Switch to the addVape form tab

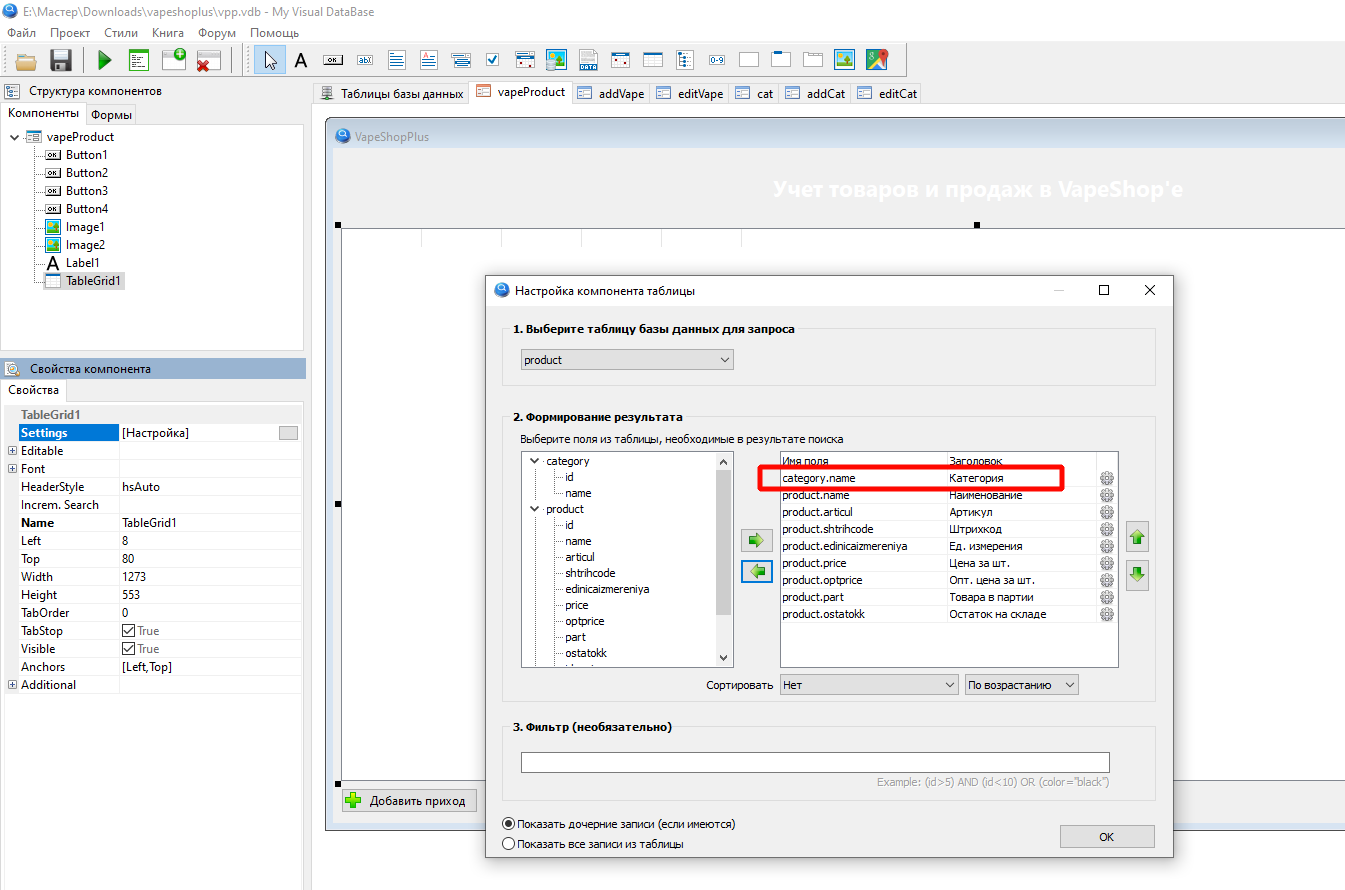[611, 93]
